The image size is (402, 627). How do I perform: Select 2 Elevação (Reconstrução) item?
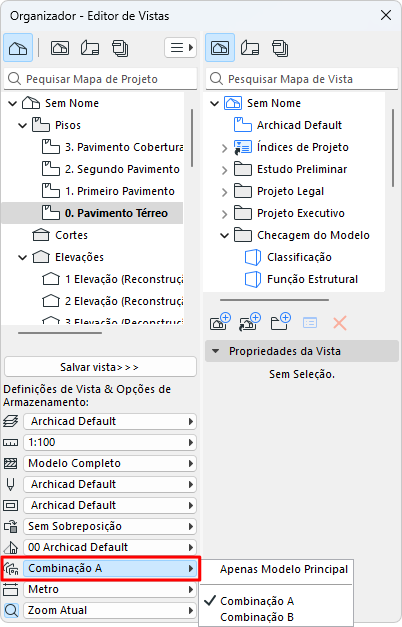coord(112,301)
